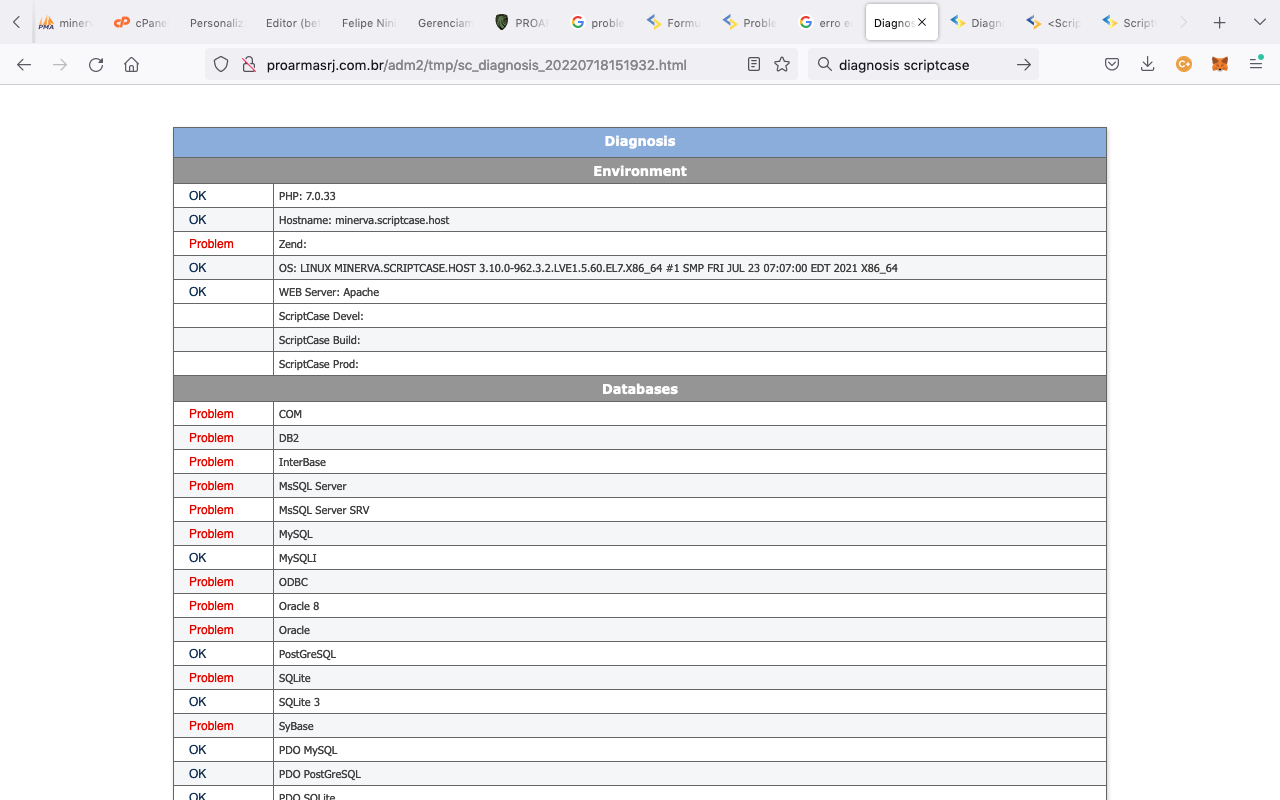Switch to the Google erro e tab
1280x800 pixels.
point(826,22)
